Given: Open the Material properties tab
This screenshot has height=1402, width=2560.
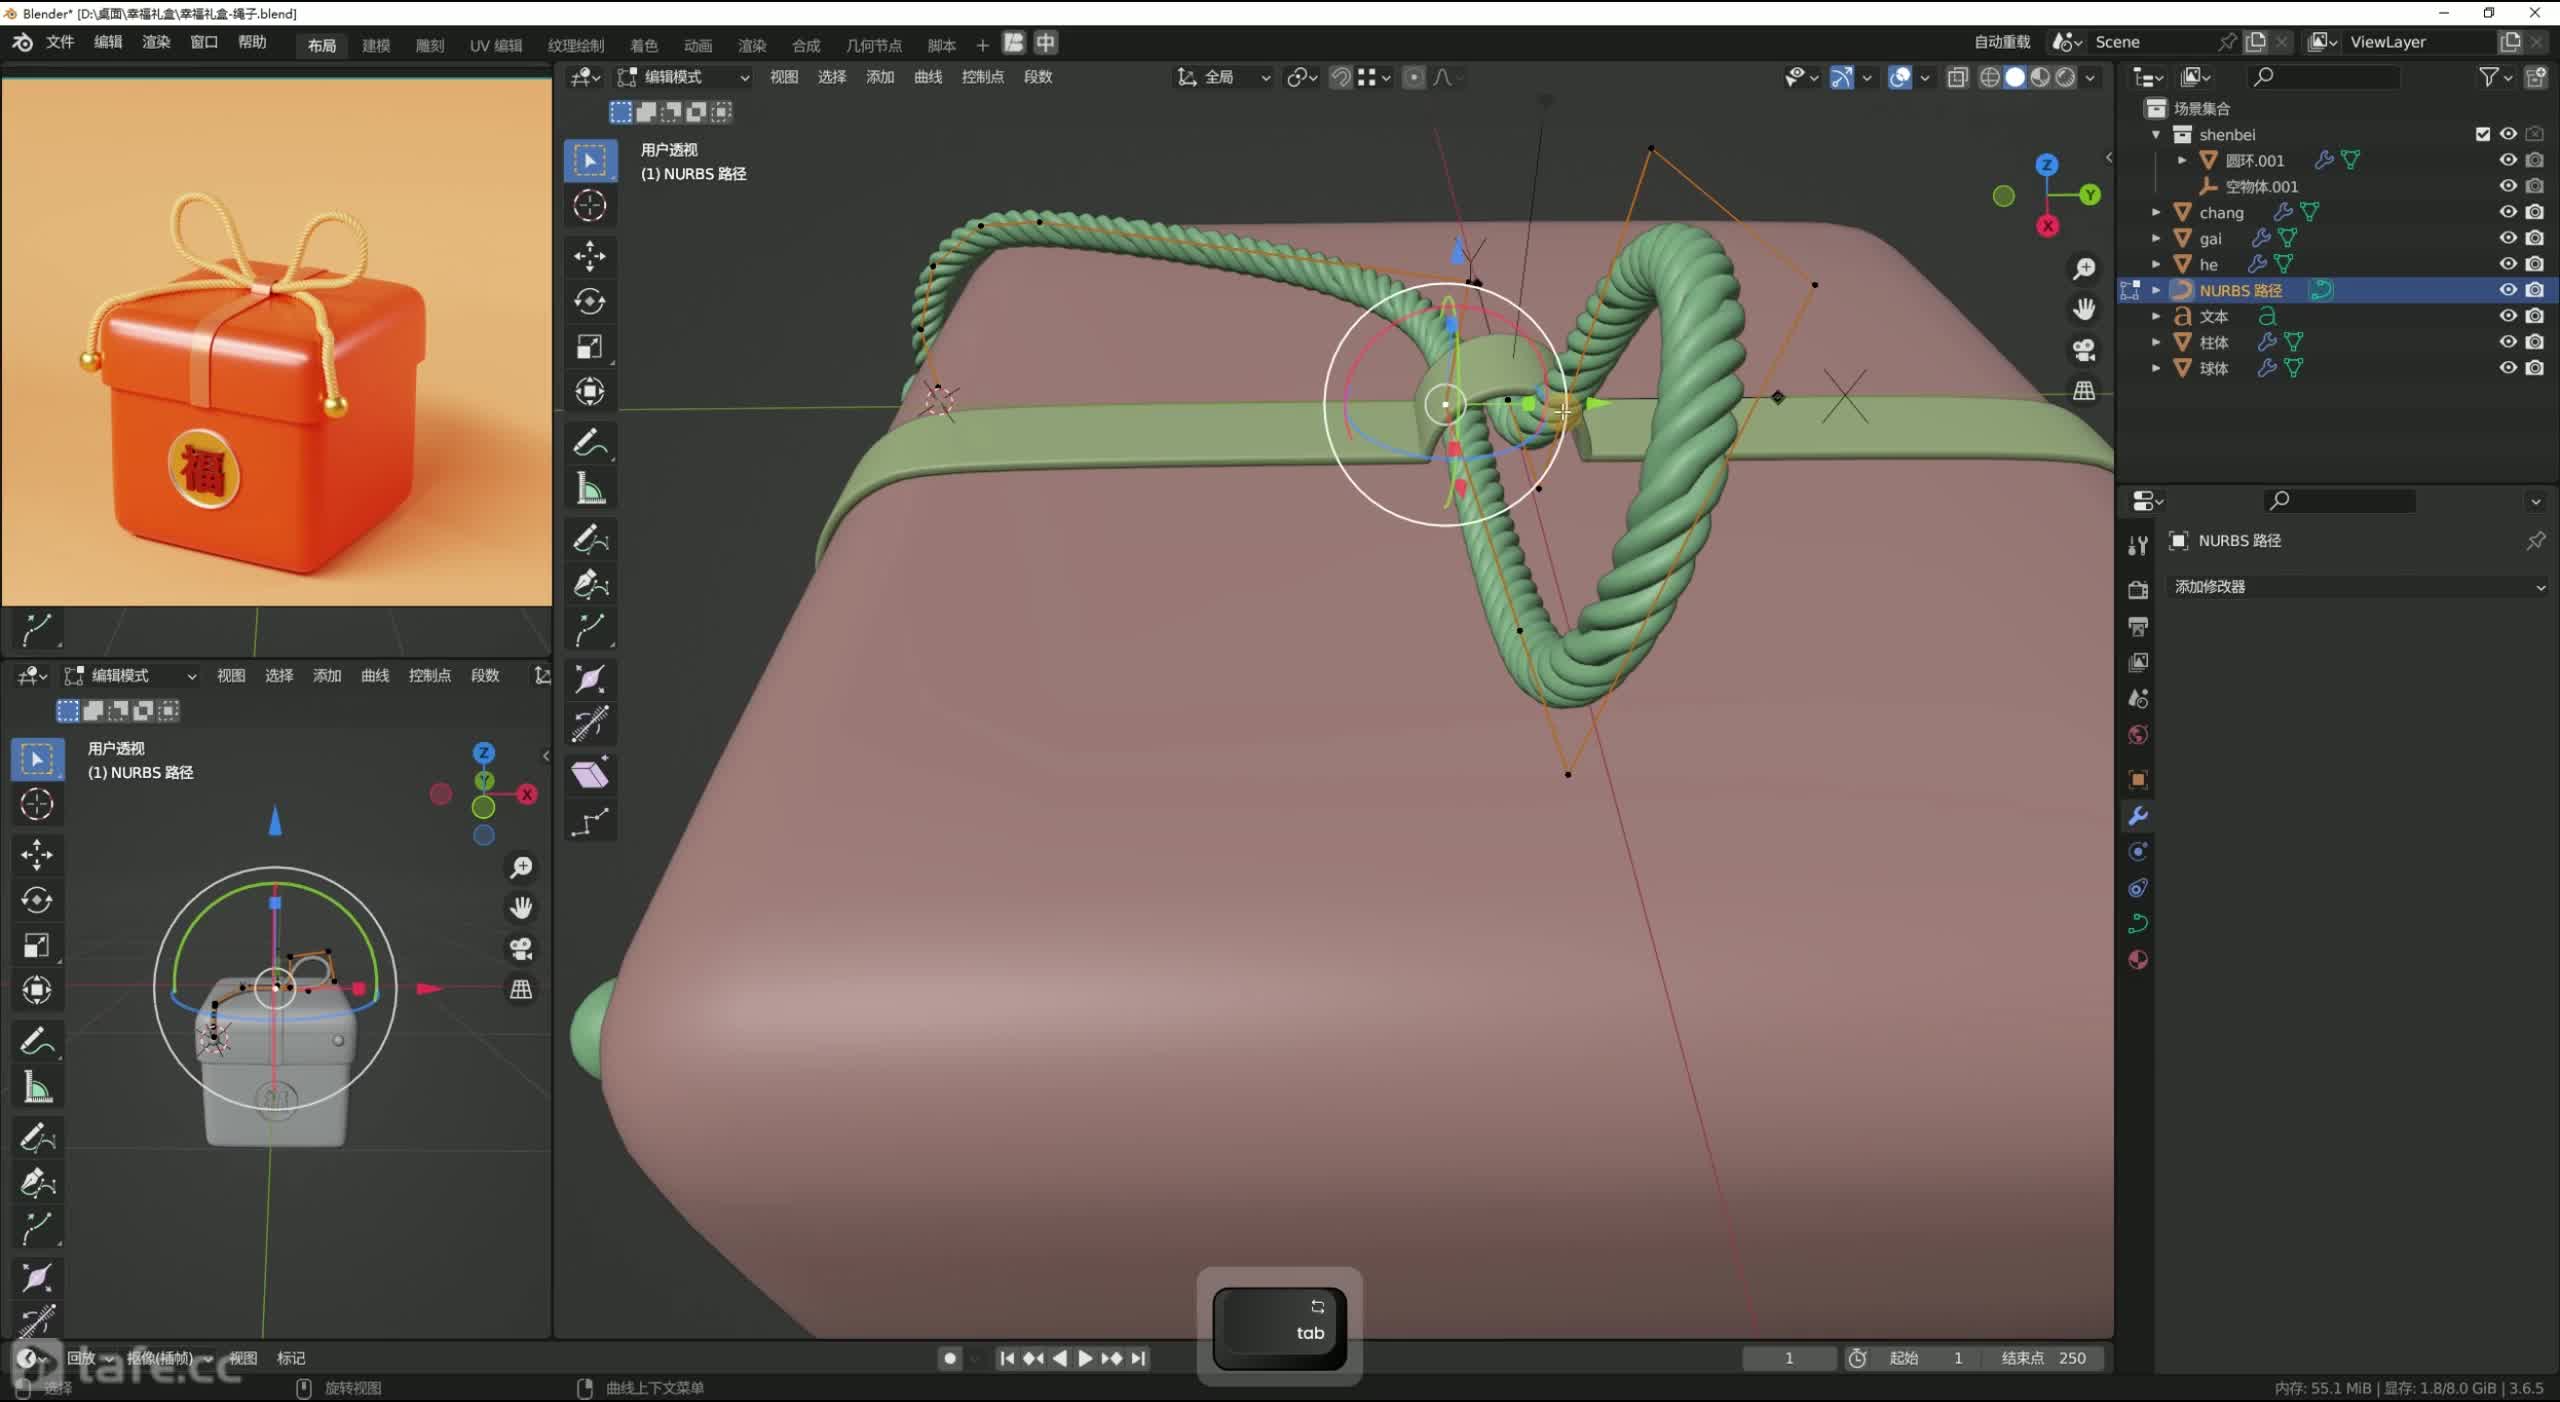Looking at the screenshot, I should (x=2138, y=960).
